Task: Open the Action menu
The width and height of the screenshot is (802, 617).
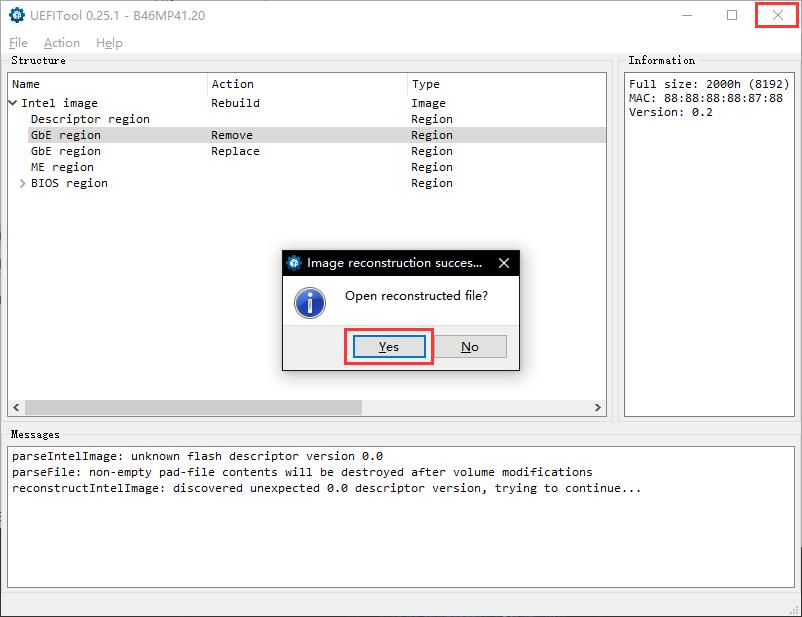Action: pyautogui.click(x=61, y=42)
